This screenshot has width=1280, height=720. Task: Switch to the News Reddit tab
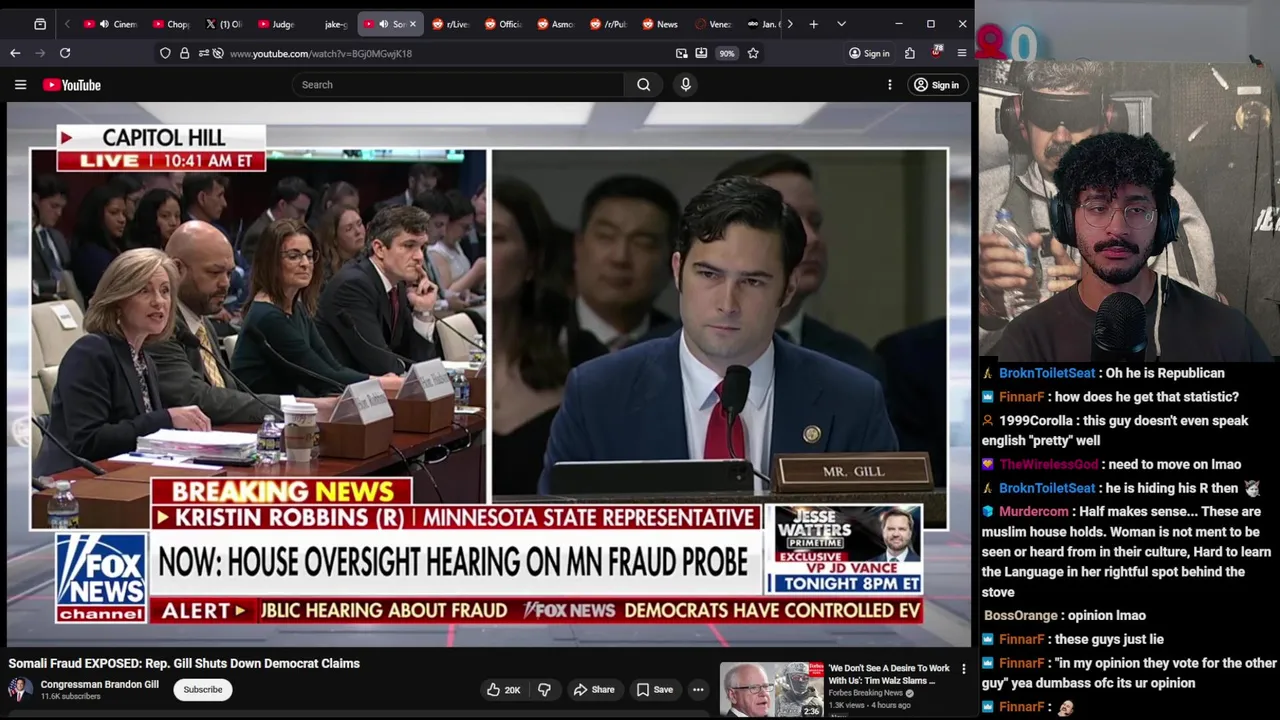660,24
